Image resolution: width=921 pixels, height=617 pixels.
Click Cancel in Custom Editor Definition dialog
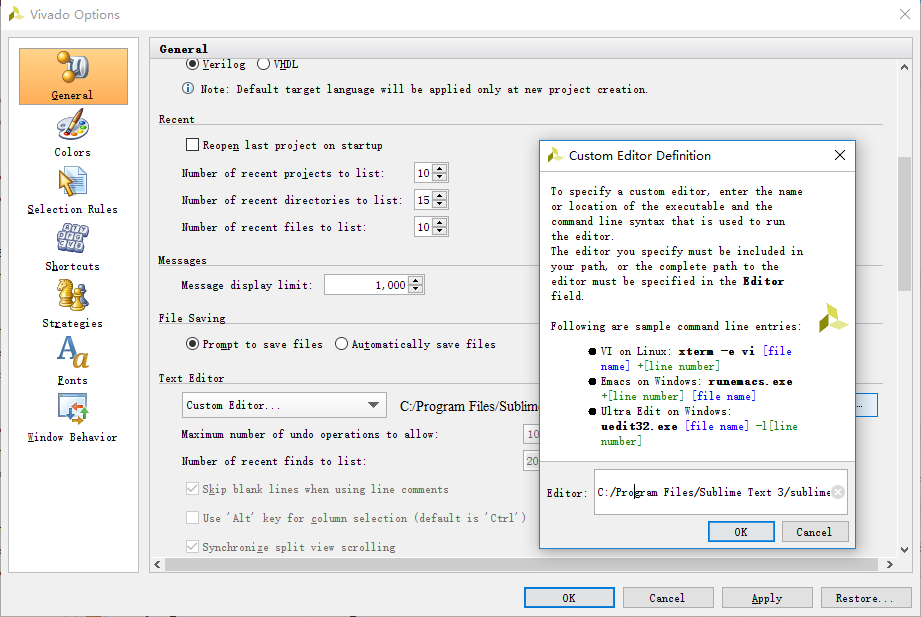point(814,532)
